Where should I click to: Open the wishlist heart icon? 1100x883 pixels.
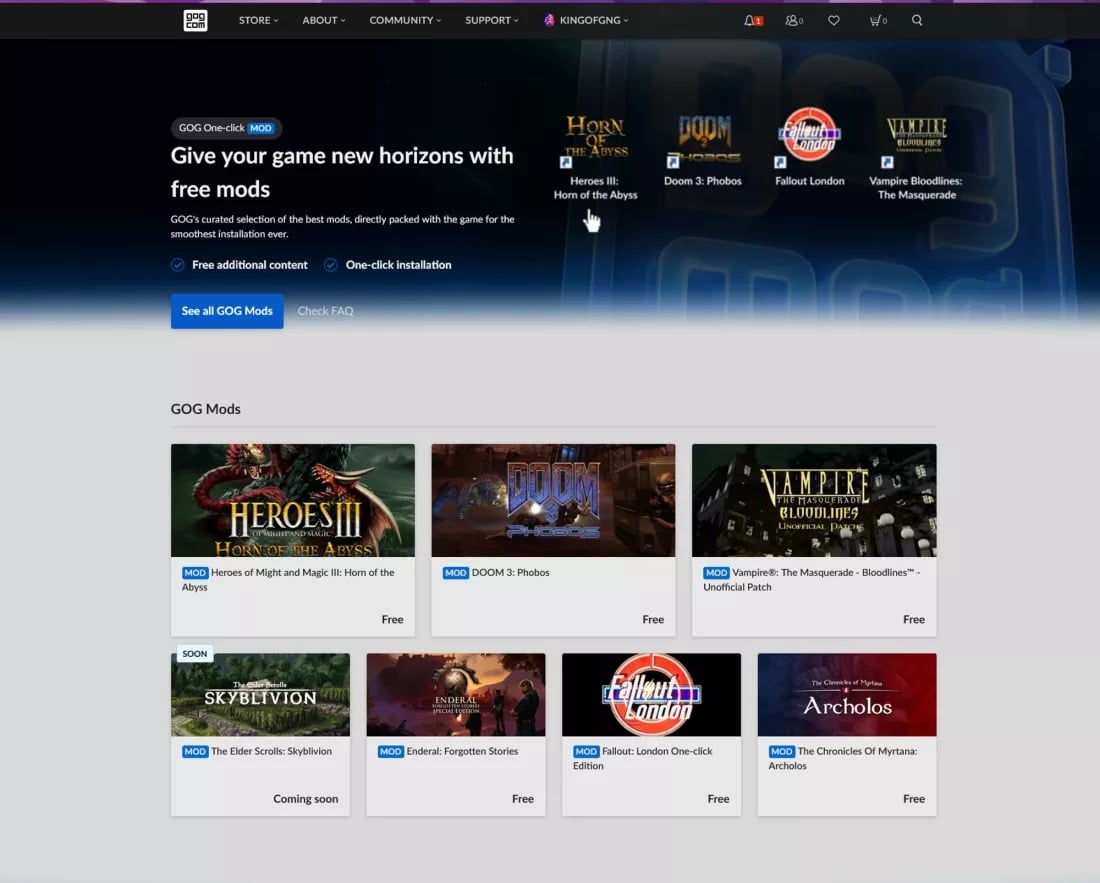click(x=833, y=20)
